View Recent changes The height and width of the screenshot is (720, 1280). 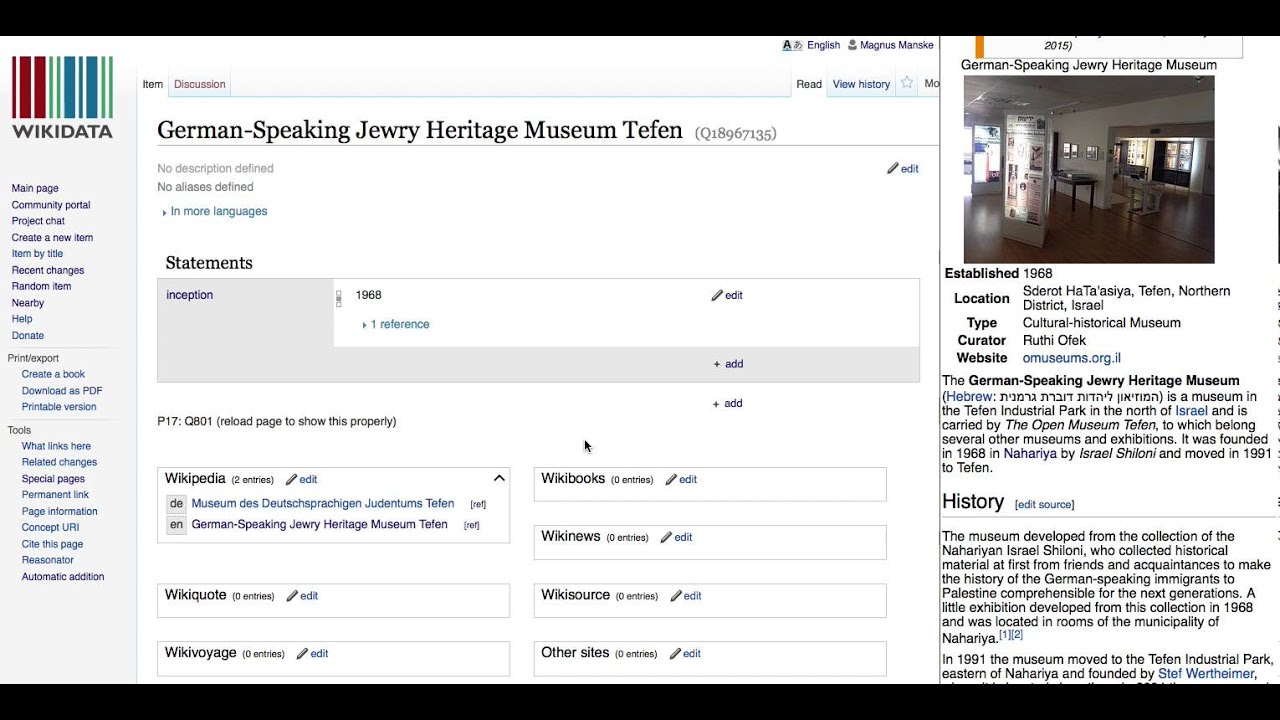click(48, 270)
